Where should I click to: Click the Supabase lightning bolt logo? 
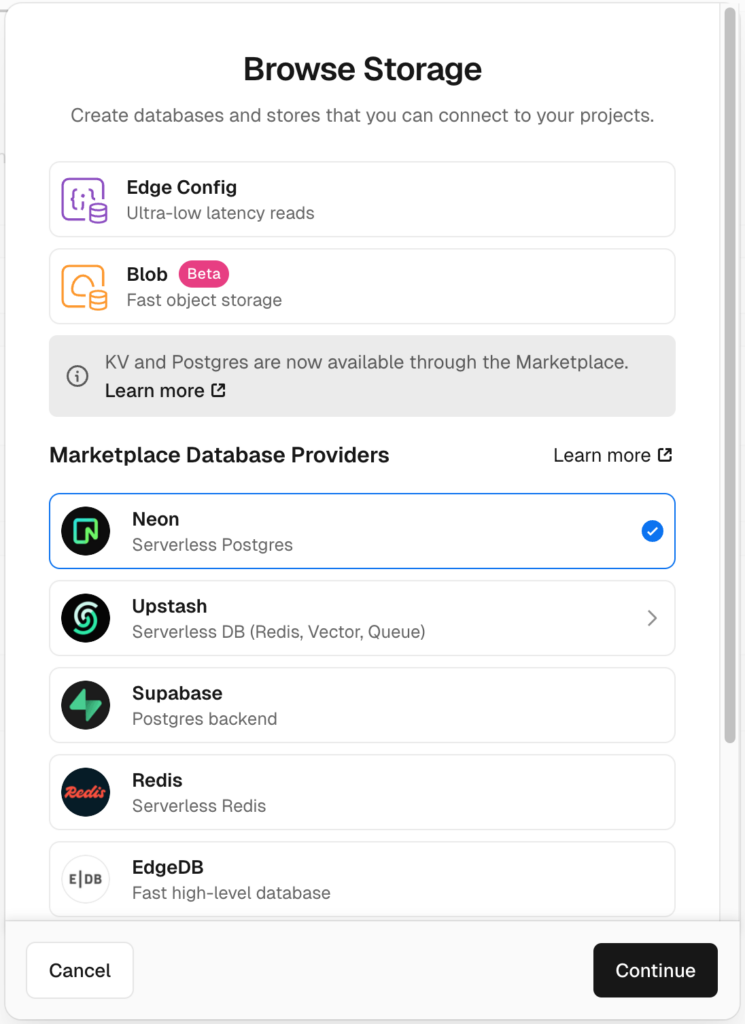85,705
